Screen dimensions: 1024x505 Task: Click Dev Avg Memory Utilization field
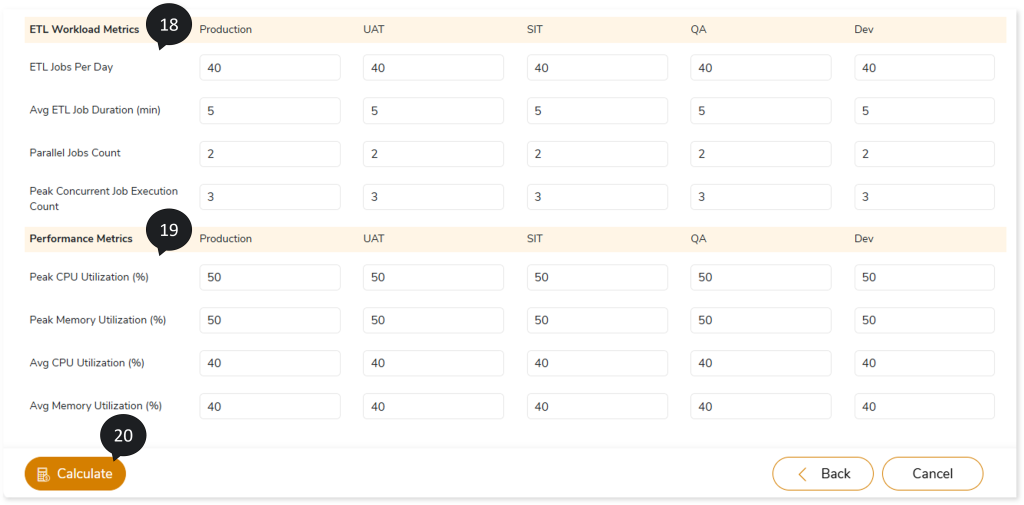pos(925,406)
